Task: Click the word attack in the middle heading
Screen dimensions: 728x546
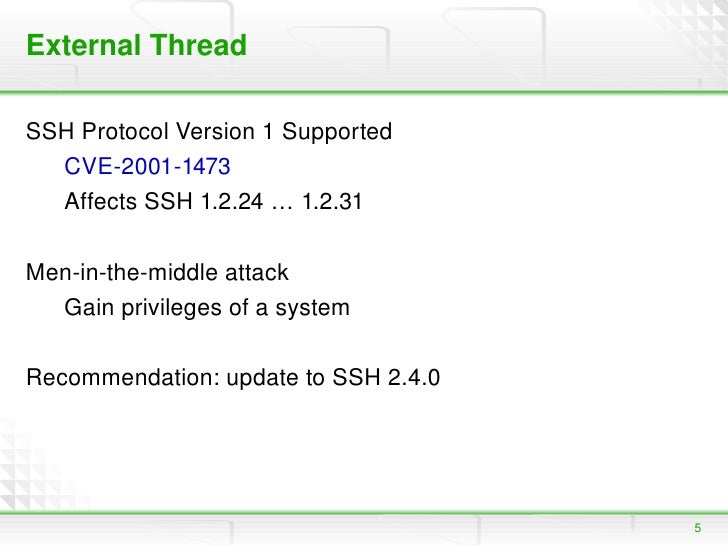Action: pos(257,272)
